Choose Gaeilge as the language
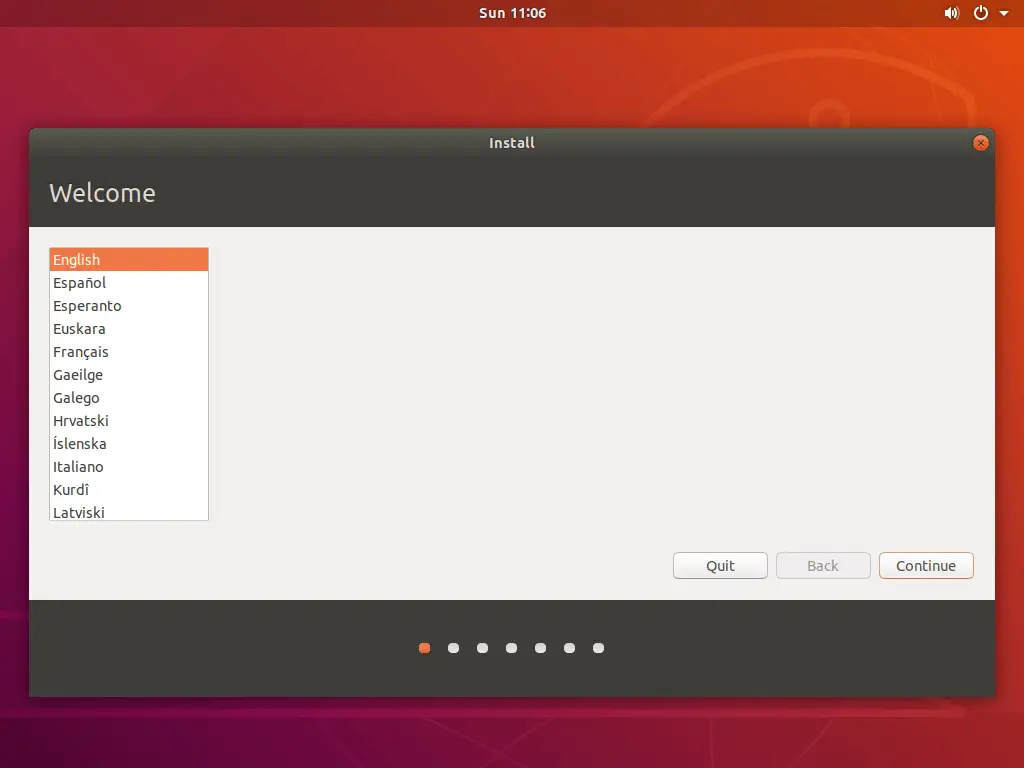Image resolution: width=1024 pixels, height=768 pixels. coord(129,374)
